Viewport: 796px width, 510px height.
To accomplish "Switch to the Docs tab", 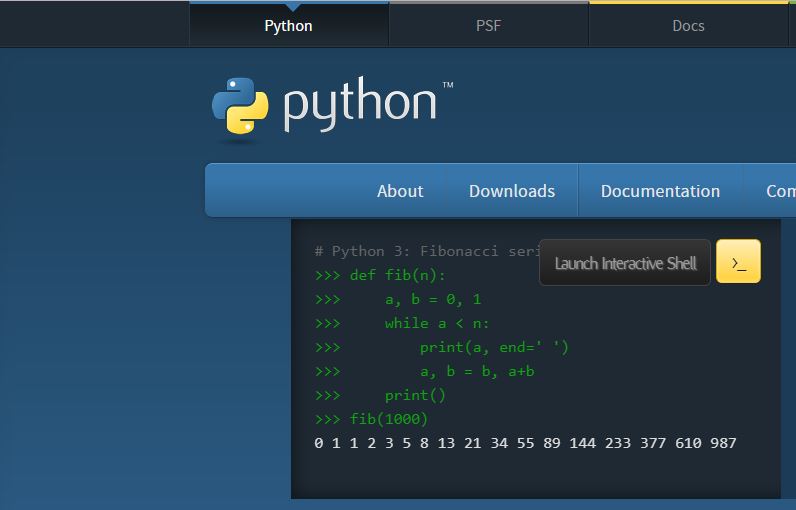I will (x=688, y=25).
